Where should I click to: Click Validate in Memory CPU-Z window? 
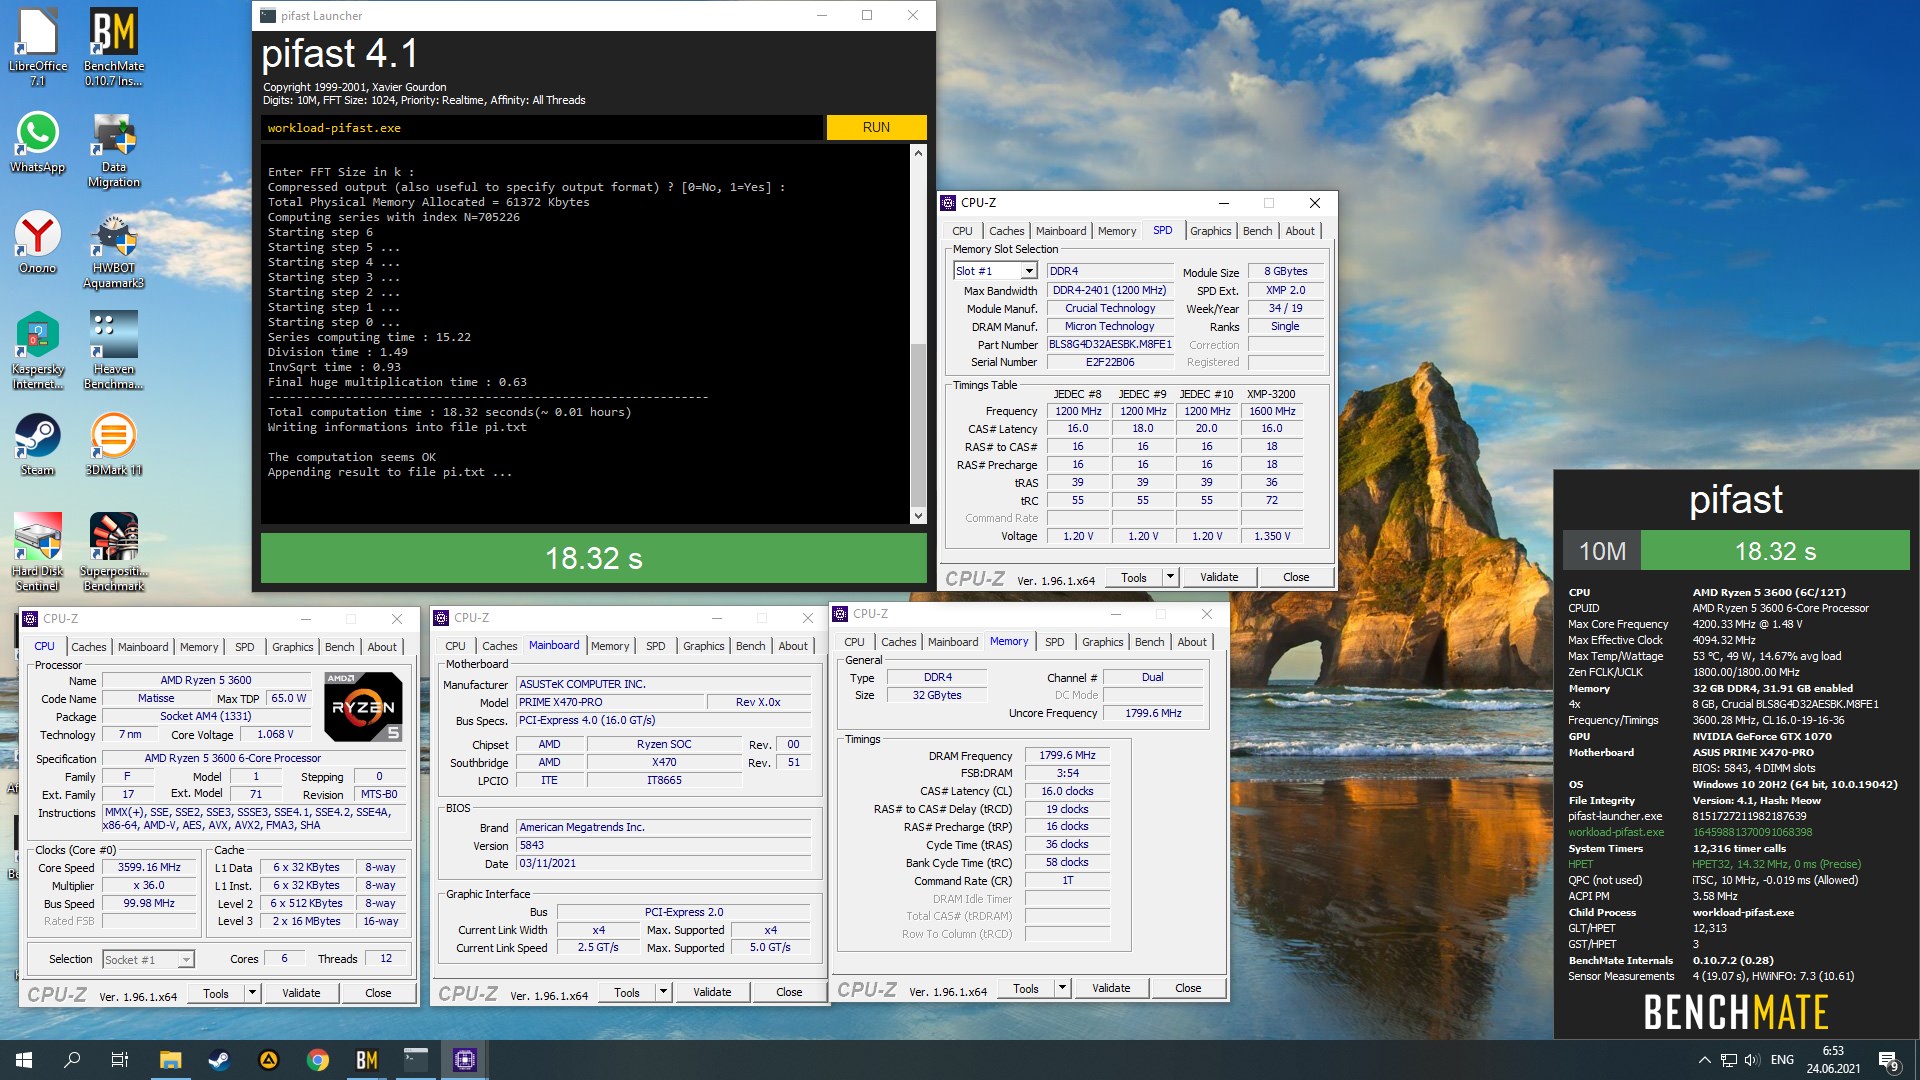(x=1111, y=988)
